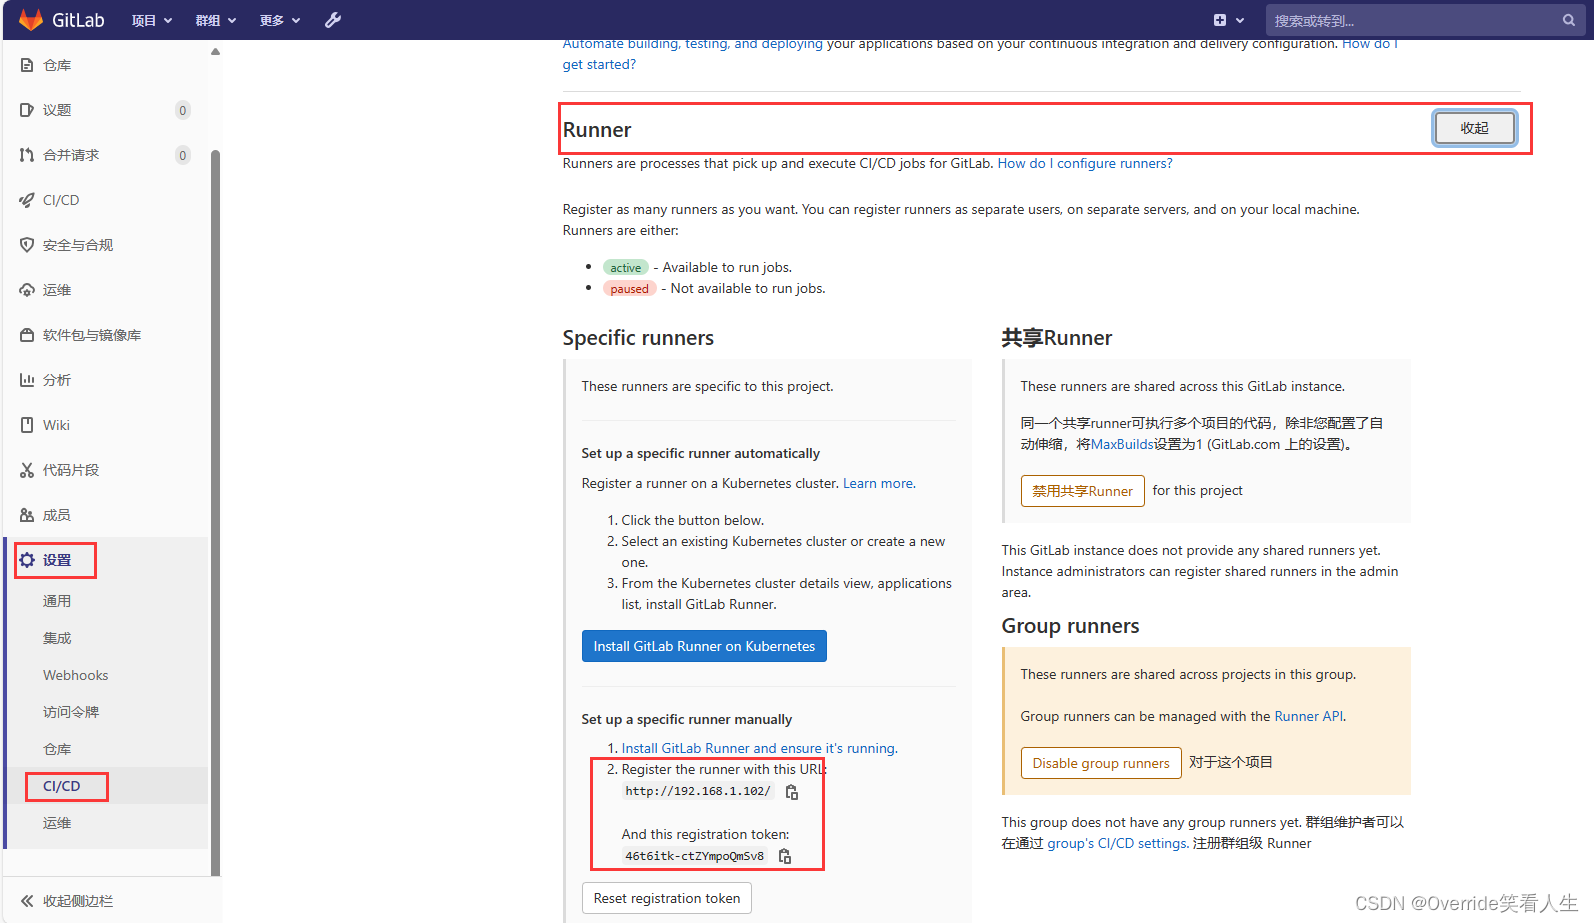Screen dimensions: 1594x923
Task: Click the 议题 issues icon
Action: point(27,110)
